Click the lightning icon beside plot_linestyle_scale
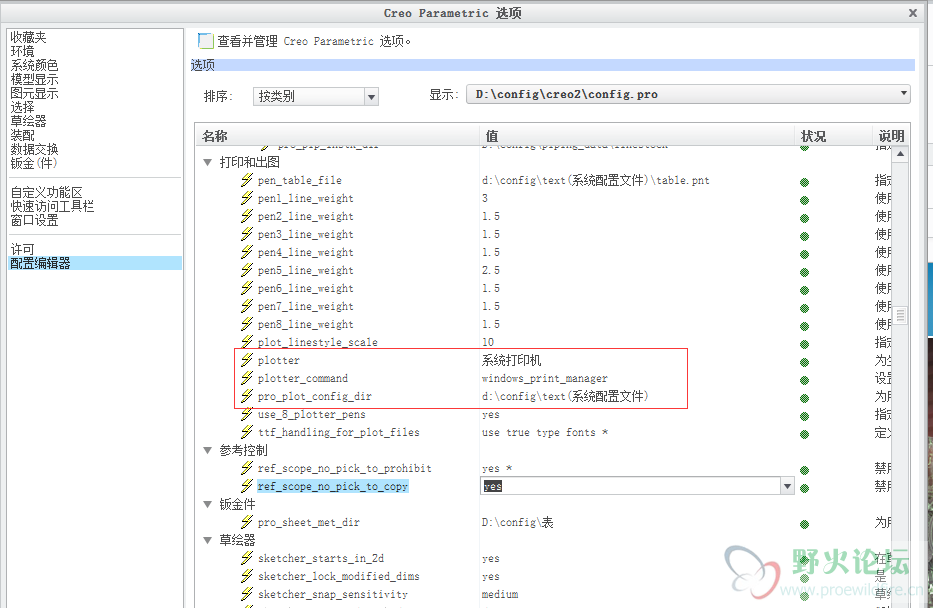Screen dimensions: 933x608 tap(247, 341)
